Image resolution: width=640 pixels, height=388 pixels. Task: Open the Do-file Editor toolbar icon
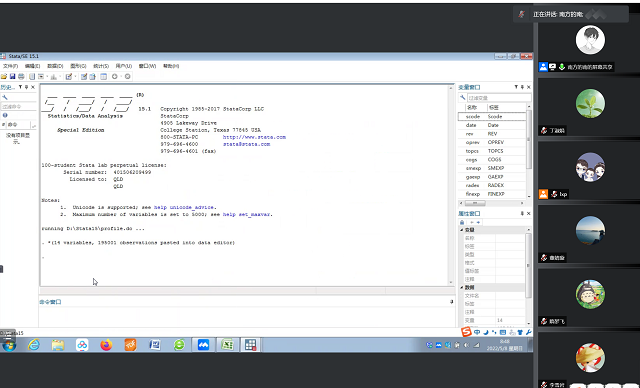(x=69, y=76)
